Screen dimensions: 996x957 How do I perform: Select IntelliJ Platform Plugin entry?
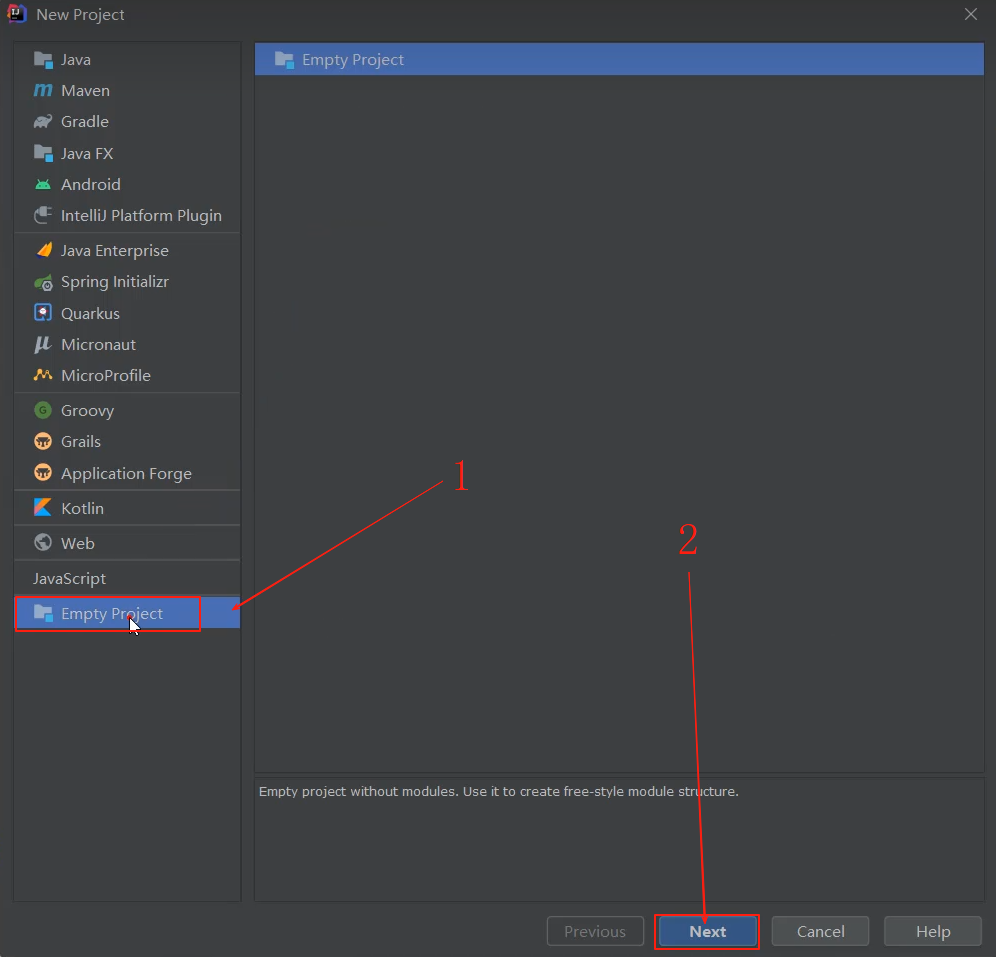[x=127, y=215]
